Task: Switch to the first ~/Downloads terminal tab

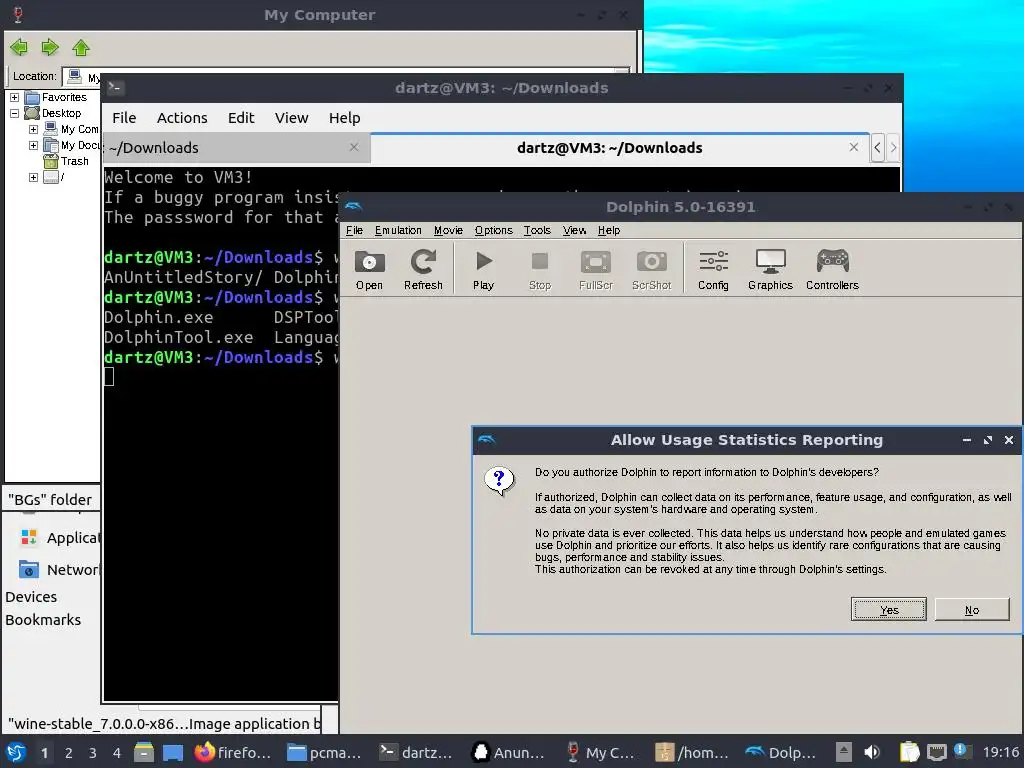Action: coord(236,148)
